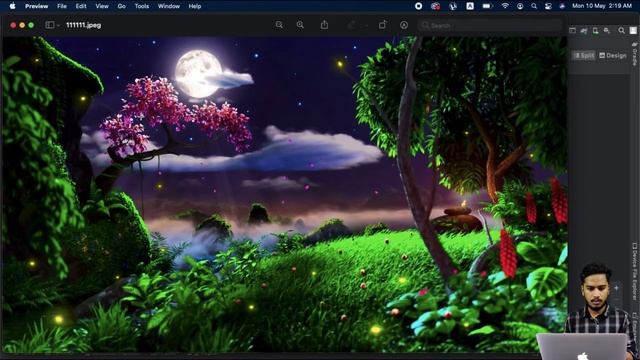Open Device File Explorer tool window
640x360 pixels.
634,271
